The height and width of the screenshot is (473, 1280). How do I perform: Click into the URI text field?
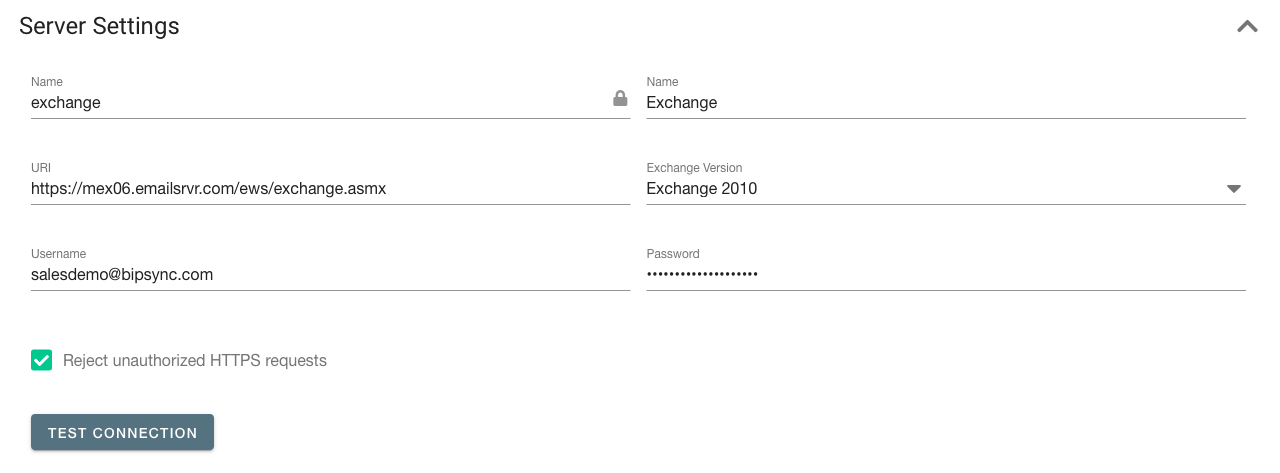click(330, 188)
